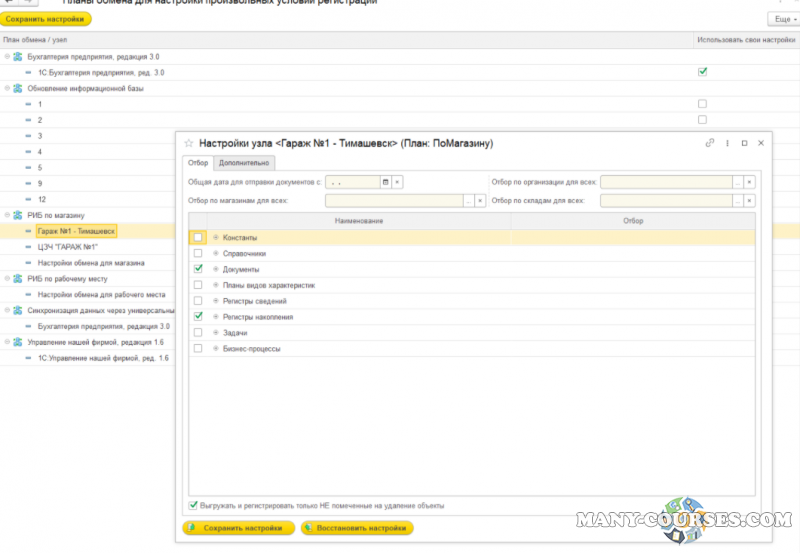This screenshot has height=553, width=800.
Task: Open the kebab menu in dialog header
Action: 727,143
